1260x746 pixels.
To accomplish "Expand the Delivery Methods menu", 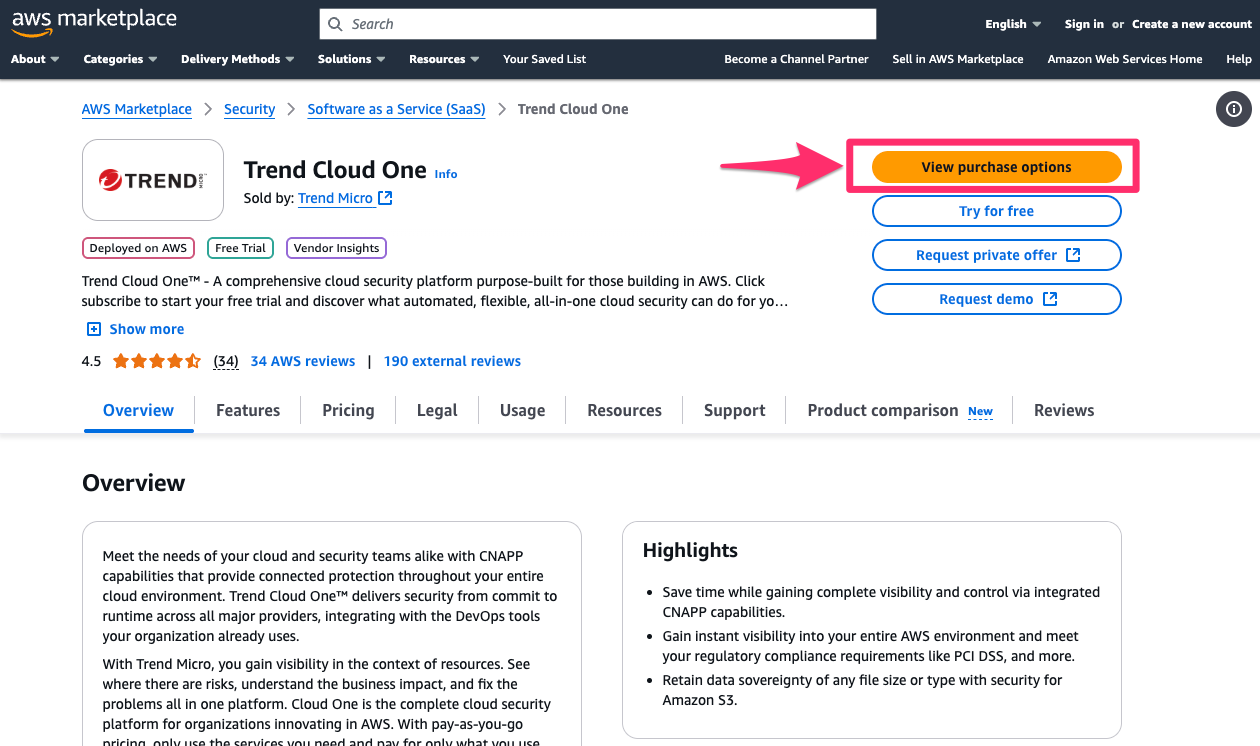I will coord(237,59).
